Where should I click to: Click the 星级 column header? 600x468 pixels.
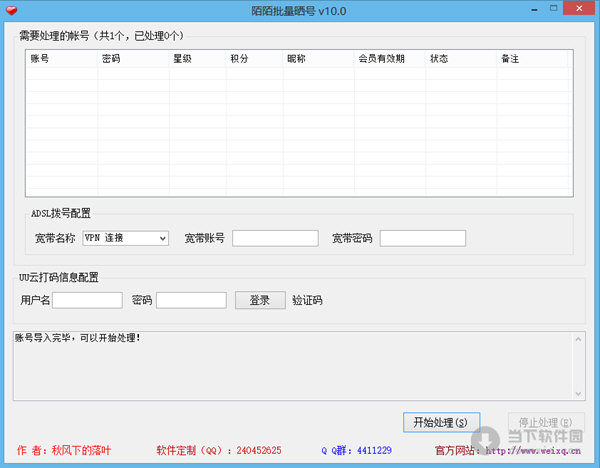click(x=197, y=59)
